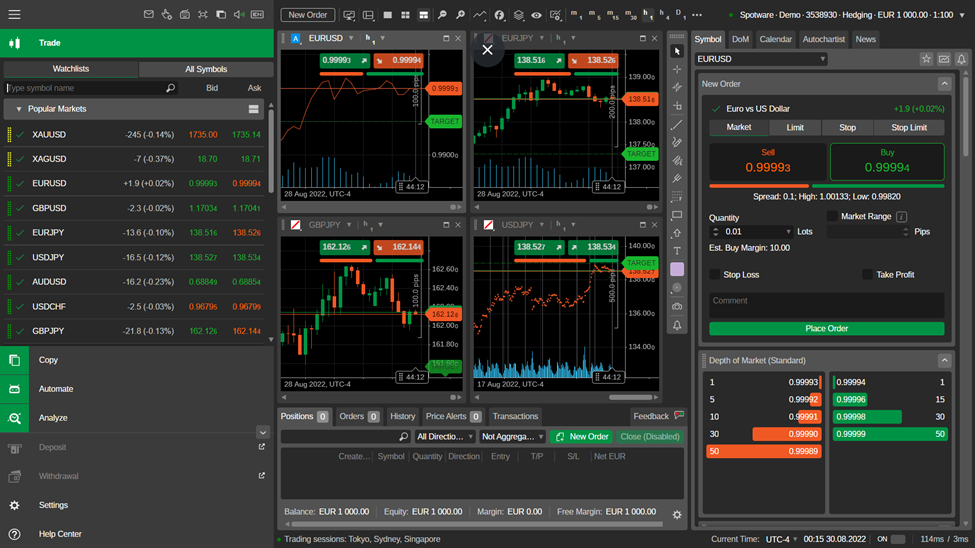Click the green Place Order button
The width and height of the screenshot is (975, 548).
pyautogui.click(x=826, y=328)
